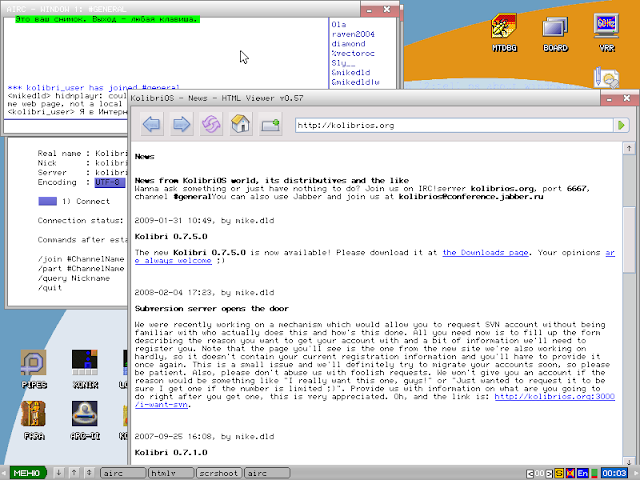Click the HTML Viewer vertical scrollbar thumb

coord(629,240)
